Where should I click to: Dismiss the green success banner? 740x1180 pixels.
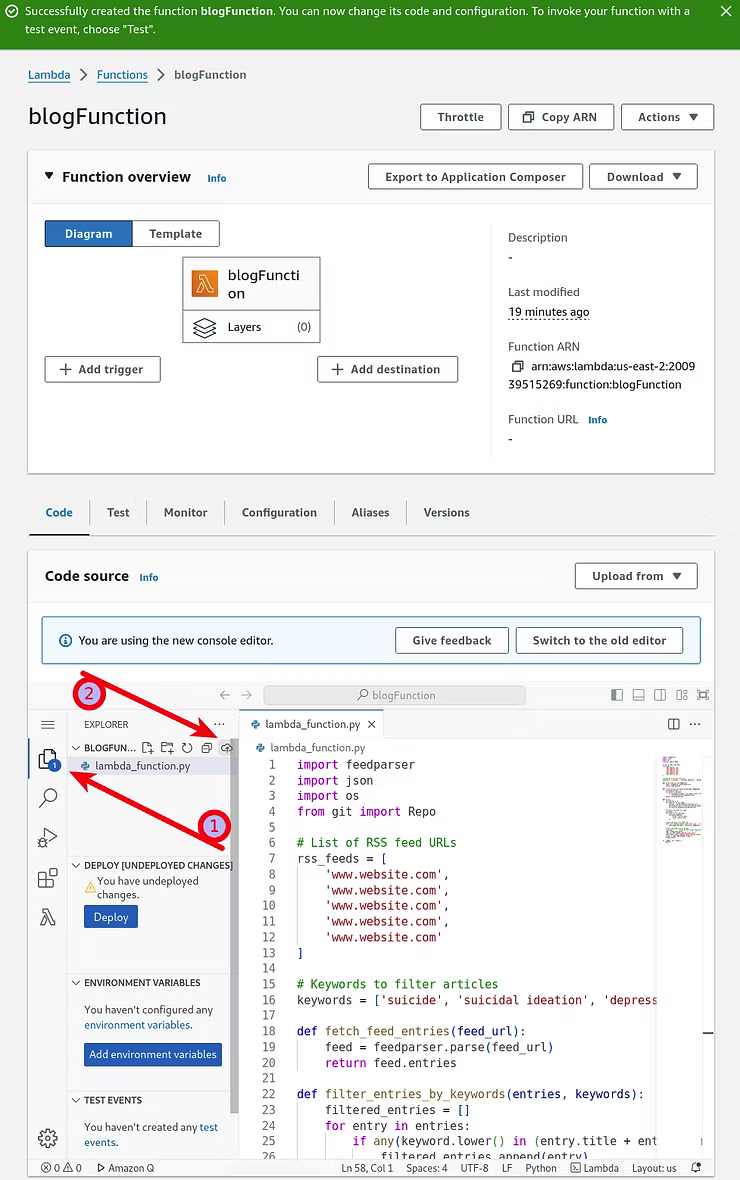point(726,11)
